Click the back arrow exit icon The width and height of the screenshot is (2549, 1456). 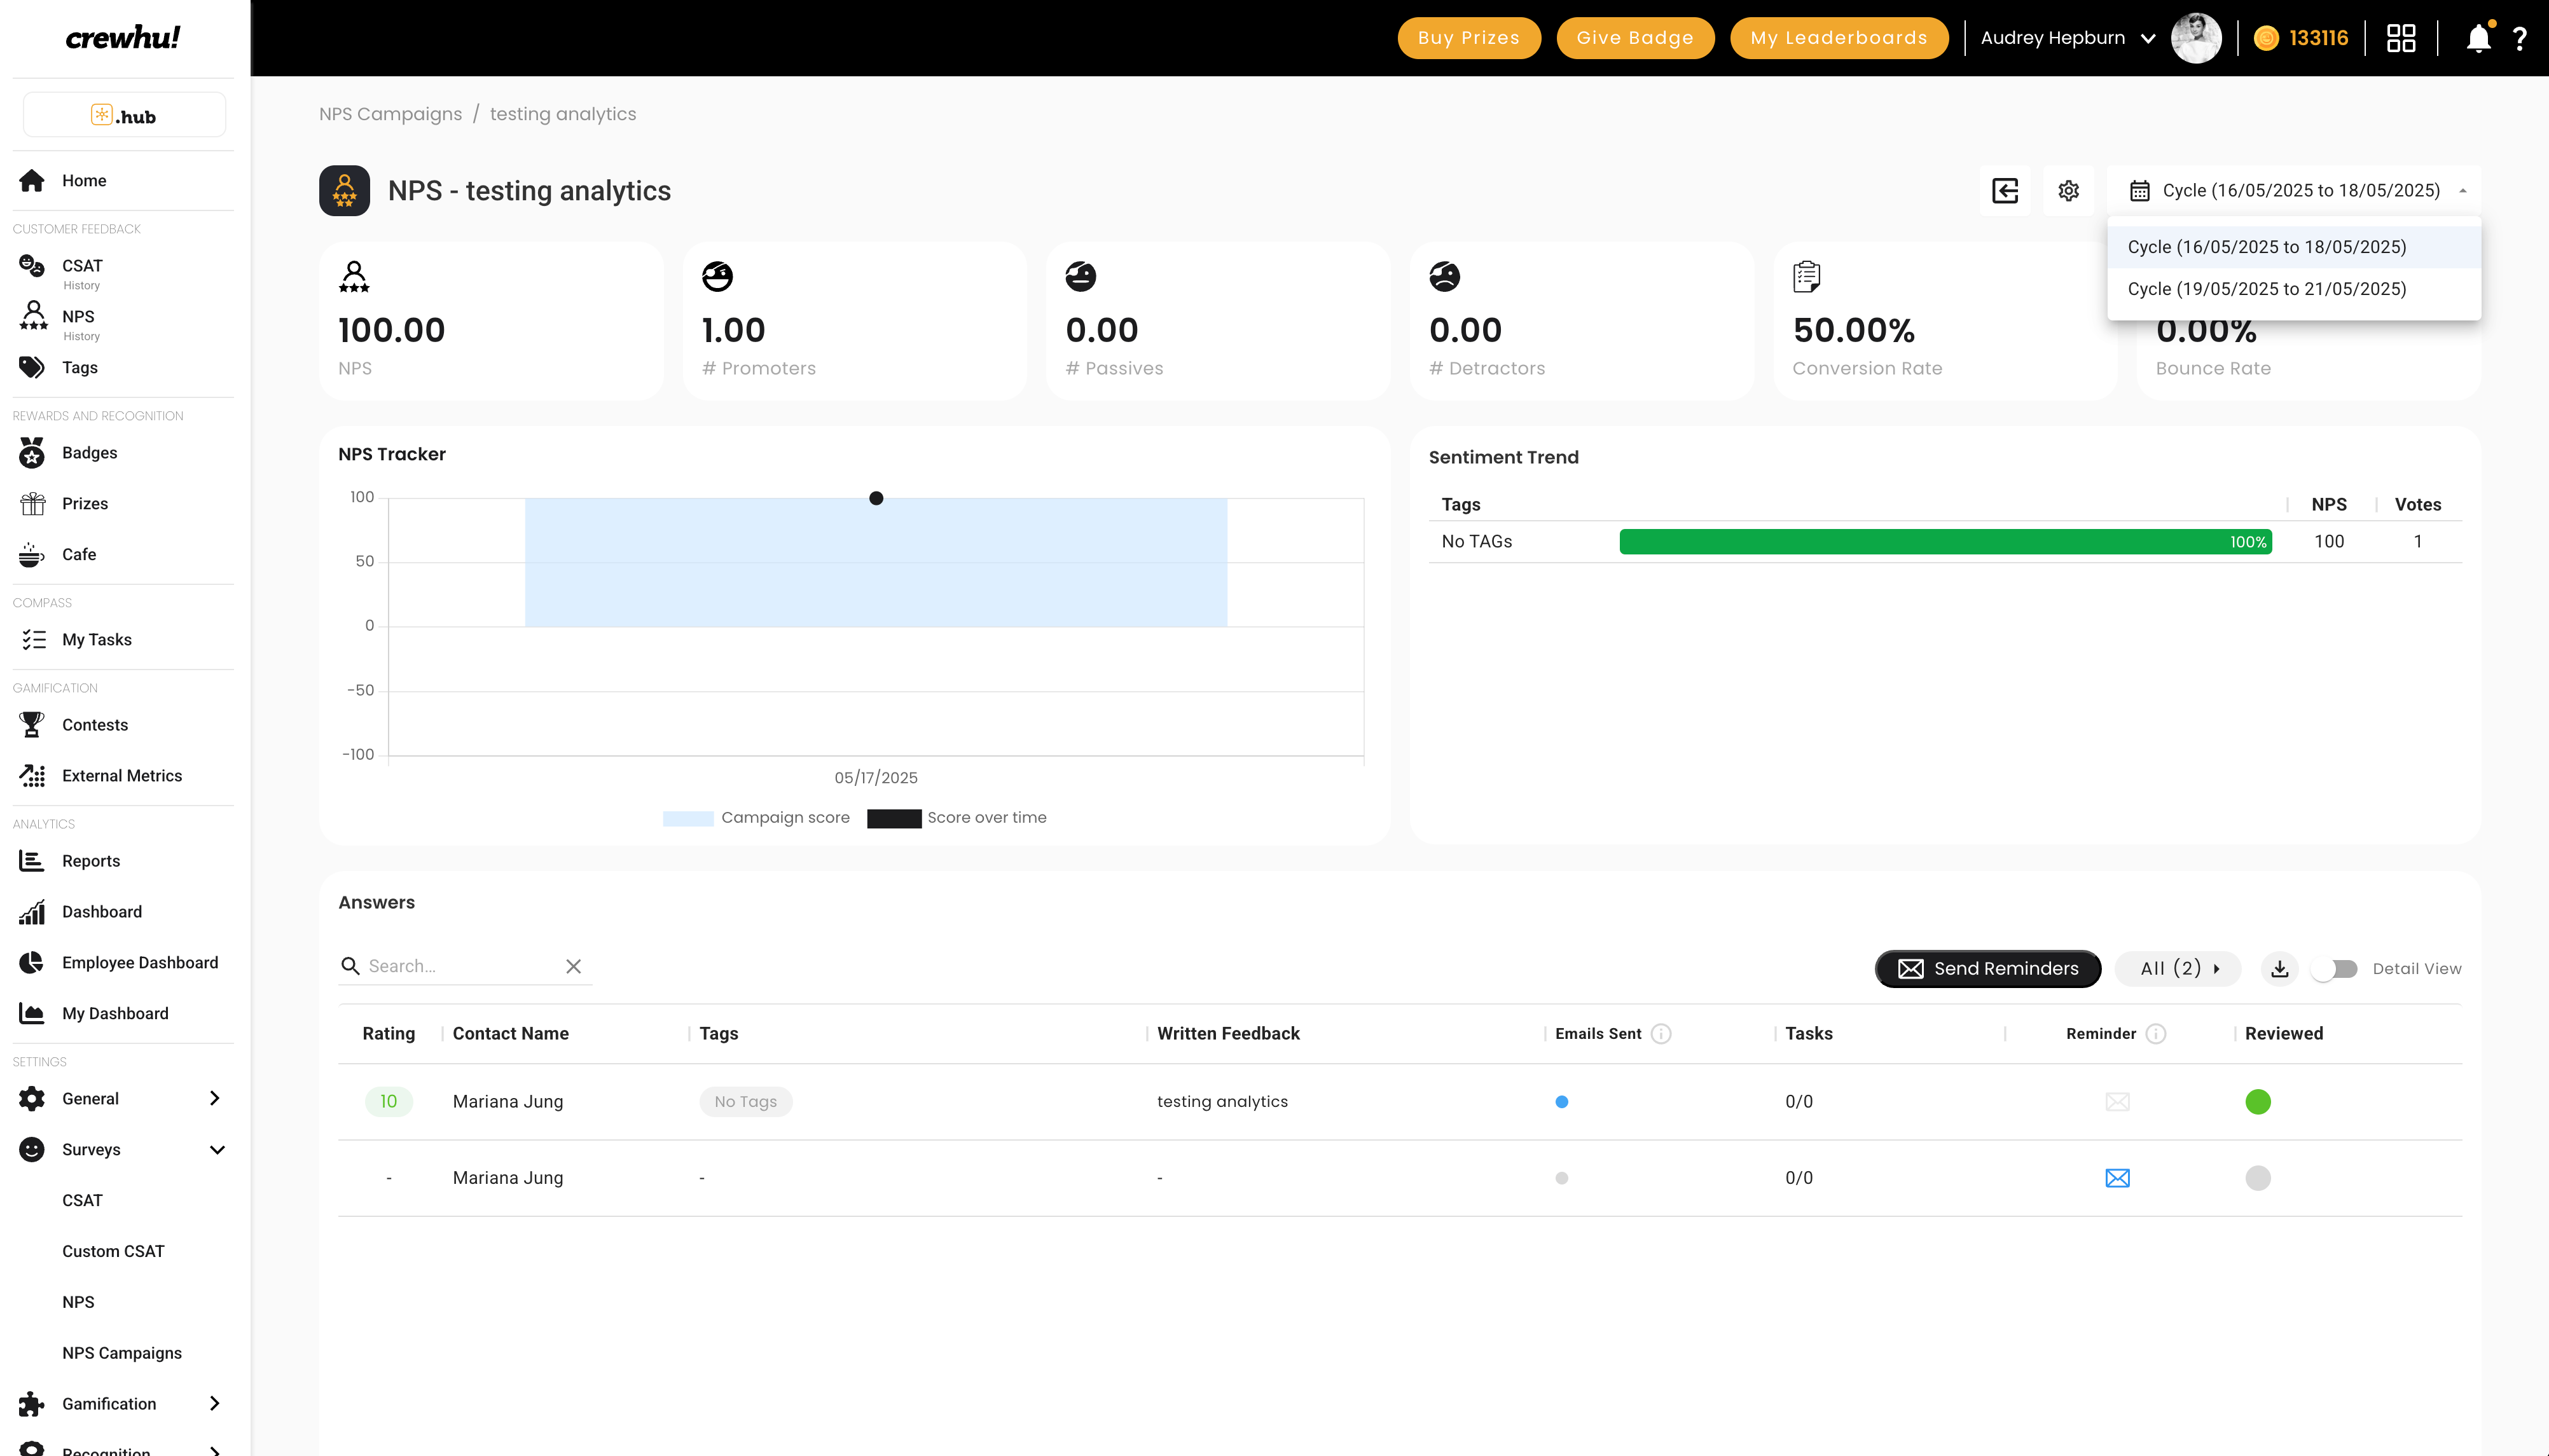pos(2004,190)
